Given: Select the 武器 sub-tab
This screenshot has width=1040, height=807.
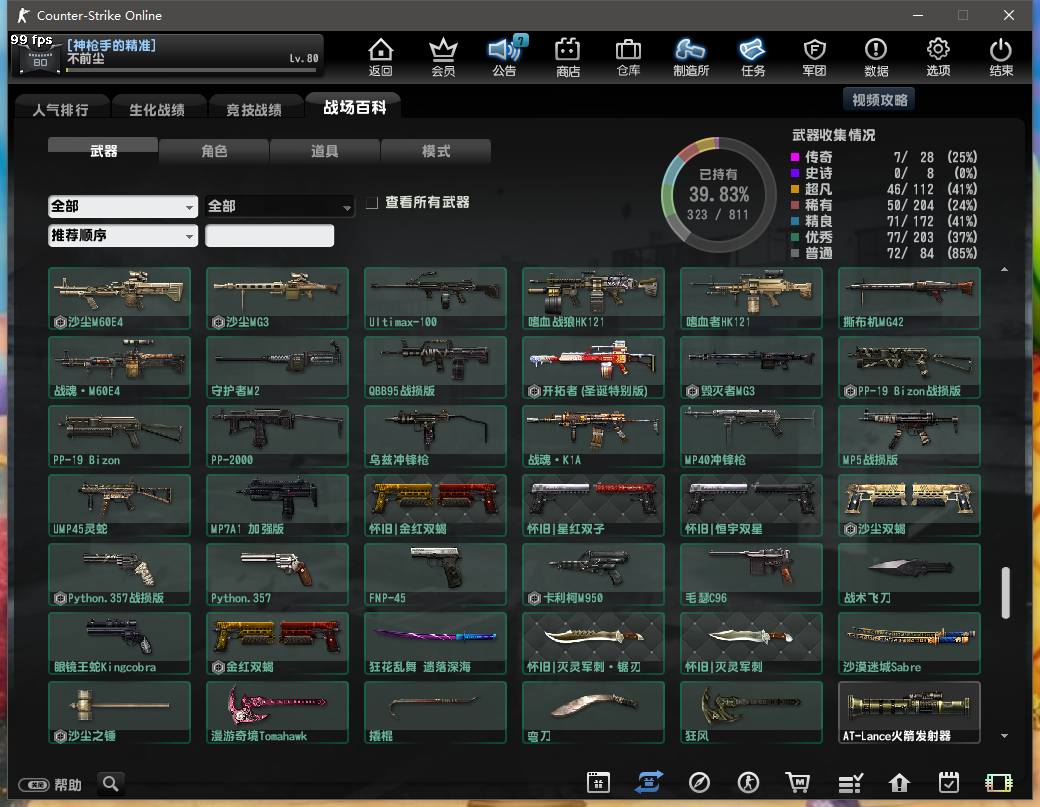Looking at the screenshot, I should 103,150.
